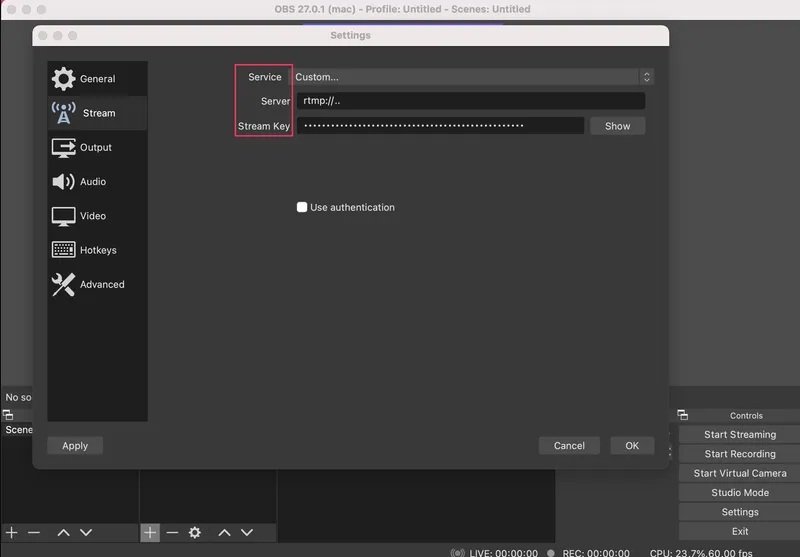The image size is (800, 557).
Task: Click Start Virtual Camera
Action: (739, 473)
